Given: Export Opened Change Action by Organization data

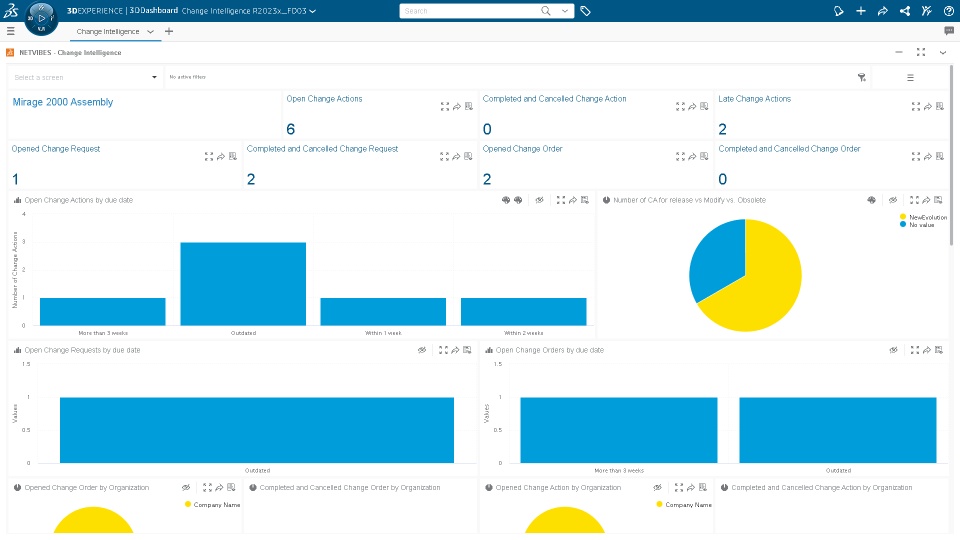Looking at the screenshot, I should point(703,487).
